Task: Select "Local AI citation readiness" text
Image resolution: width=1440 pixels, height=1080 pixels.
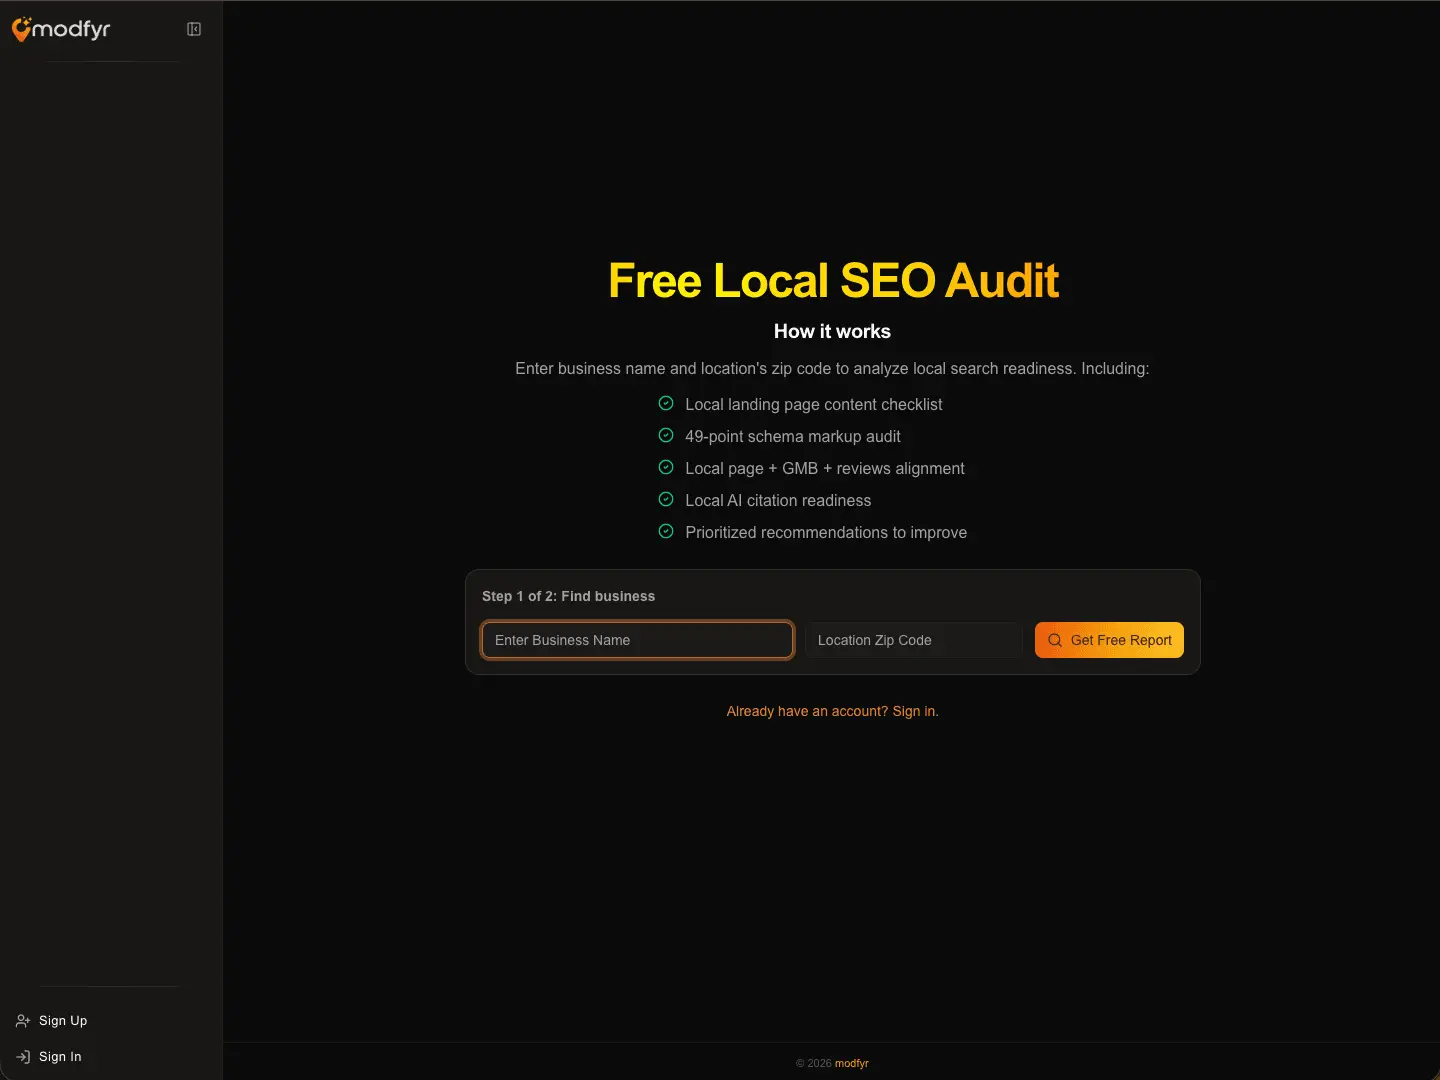Action: click(778, 500)
